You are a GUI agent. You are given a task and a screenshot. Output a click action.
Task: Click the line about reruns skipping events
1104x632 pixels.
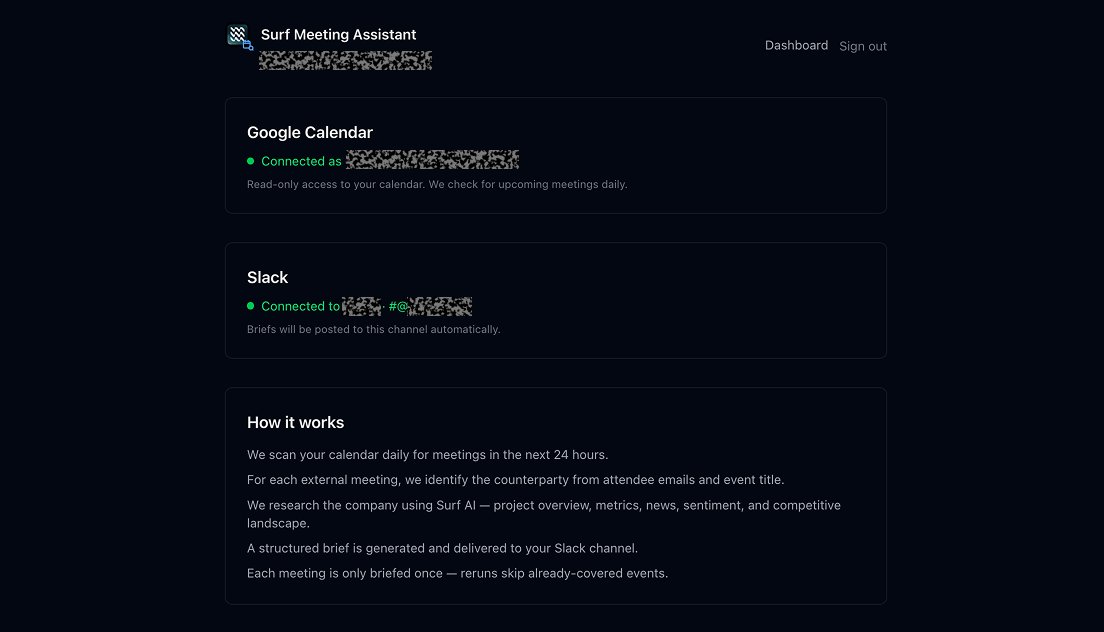[x=457, y=573]
